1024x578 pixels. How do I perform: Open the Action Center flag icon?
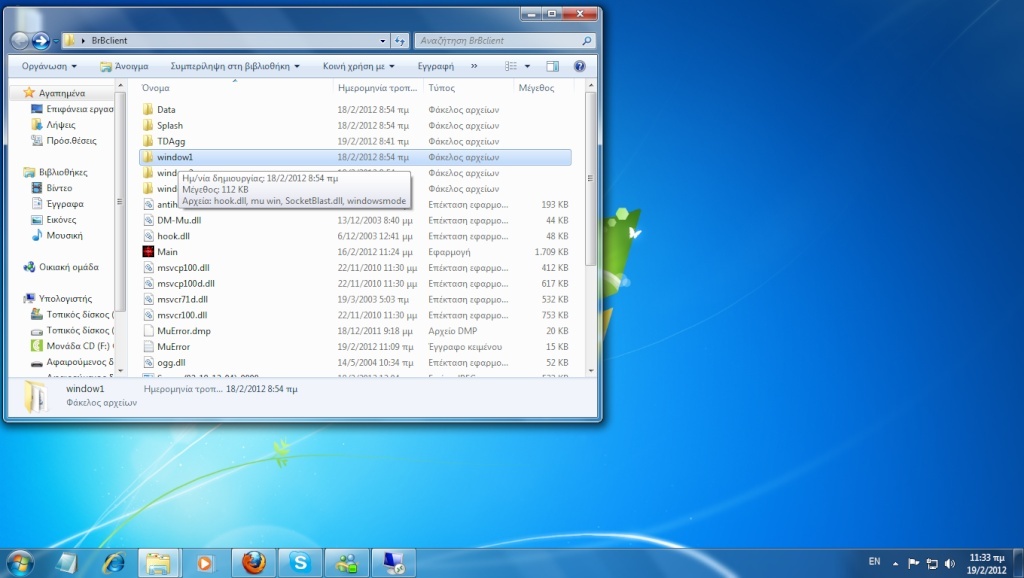coord(914,564)
